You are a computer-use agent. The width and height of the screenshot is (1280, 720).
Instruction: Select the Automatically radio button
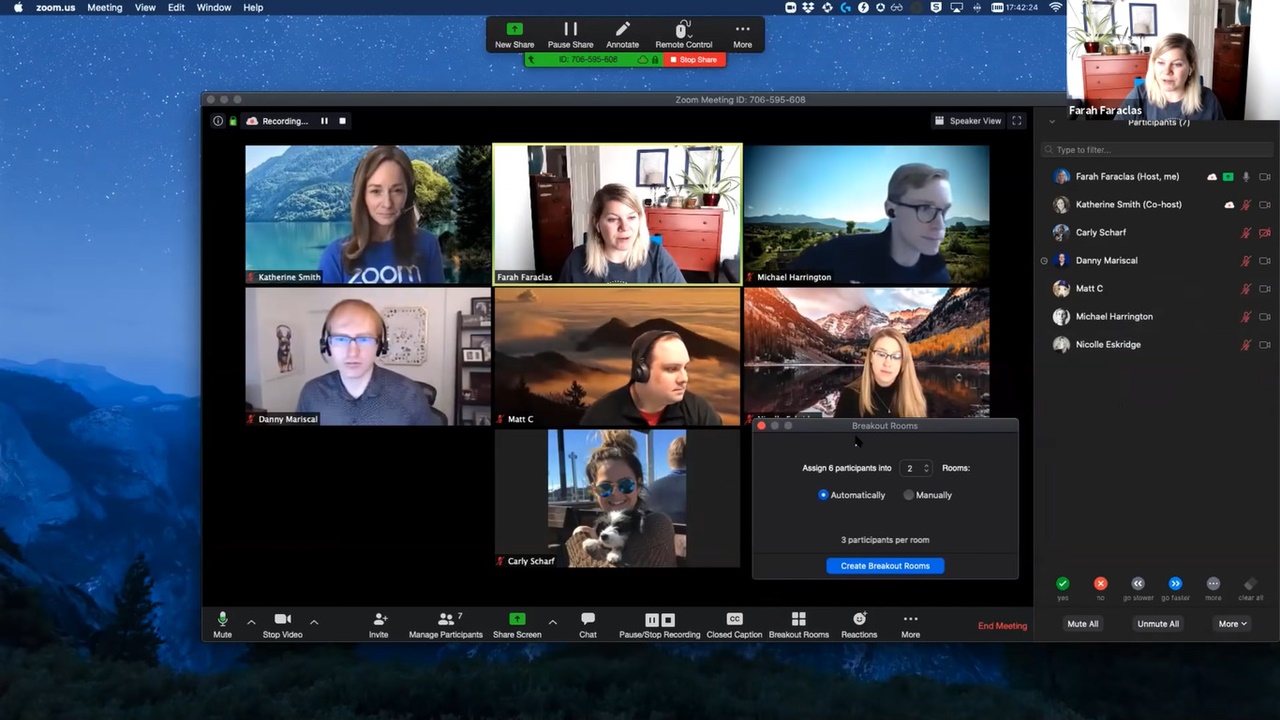[824, 495]
